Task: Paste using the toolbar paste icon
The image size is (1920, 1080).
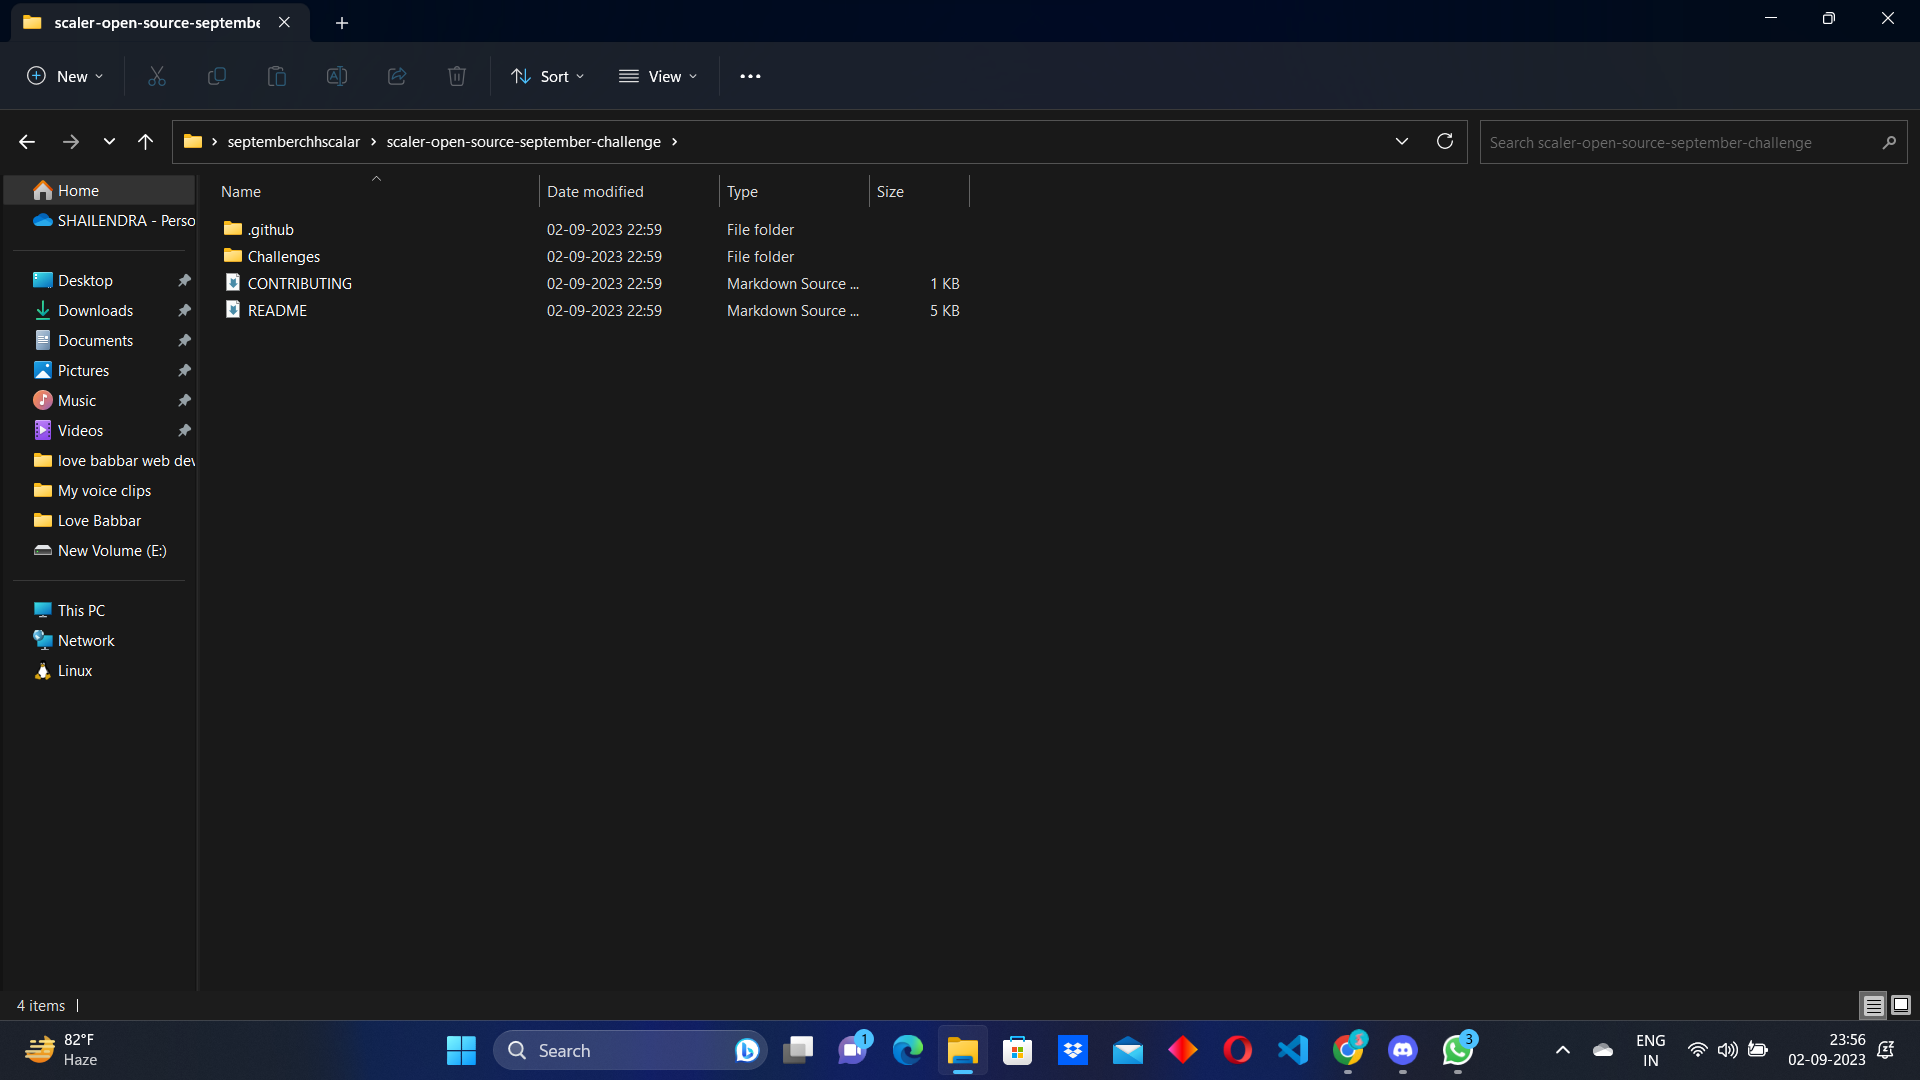Action: 276,76
